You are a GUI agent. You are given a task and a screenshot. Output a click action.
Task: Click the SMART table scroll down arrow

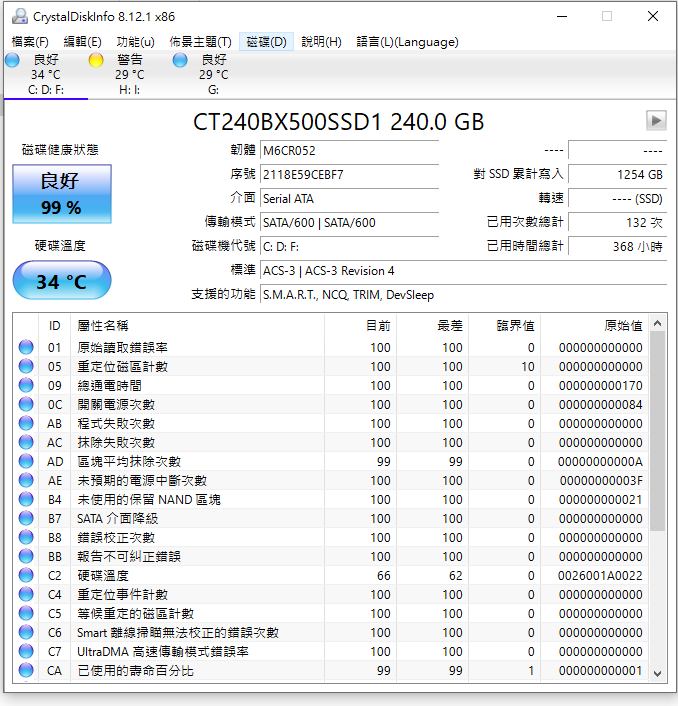tap(657, 674)
